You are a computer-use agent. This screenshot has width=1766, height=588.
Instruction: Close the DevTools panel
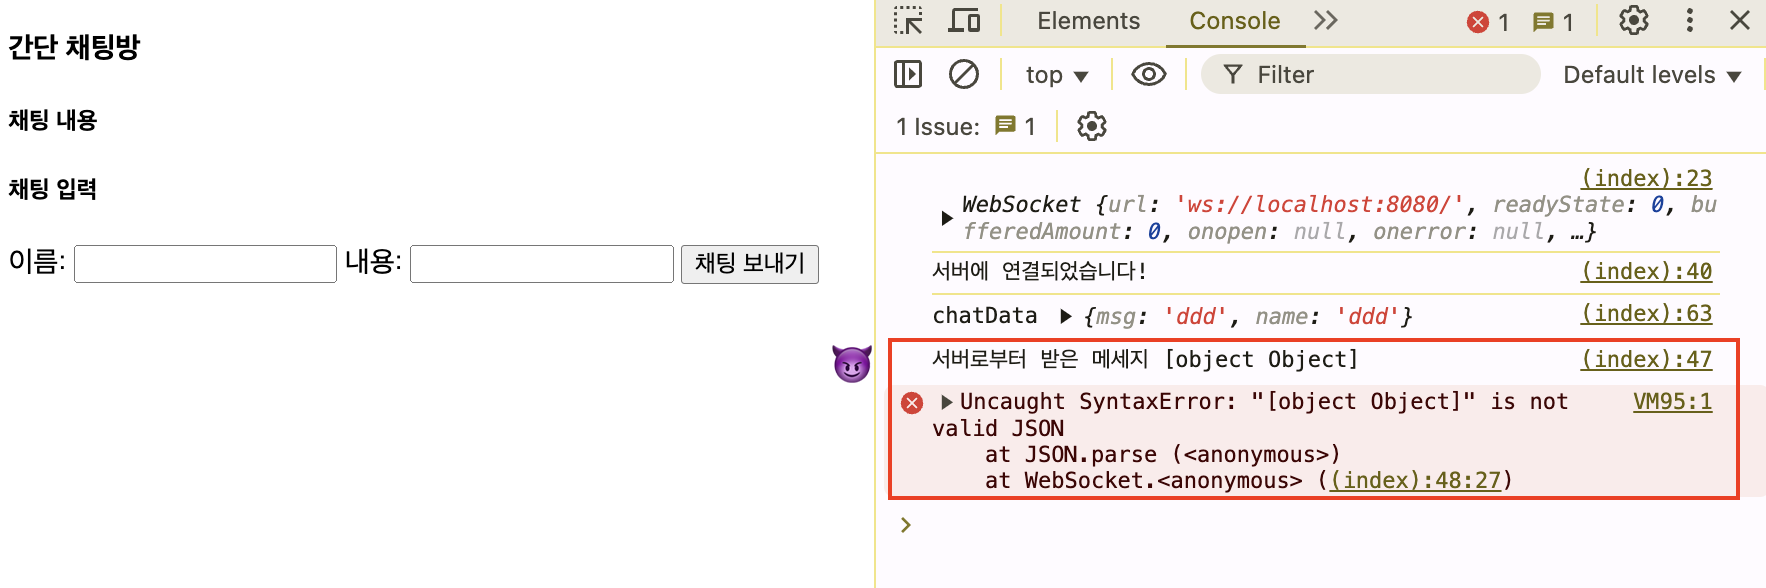pos(1740,21)
